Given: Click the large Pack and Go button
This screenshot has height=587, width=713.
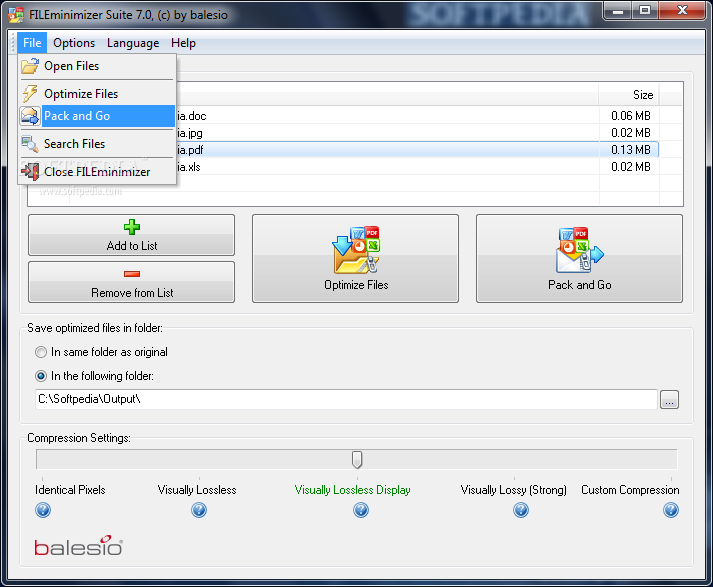Looking at the screenshot, I should 579,258.
